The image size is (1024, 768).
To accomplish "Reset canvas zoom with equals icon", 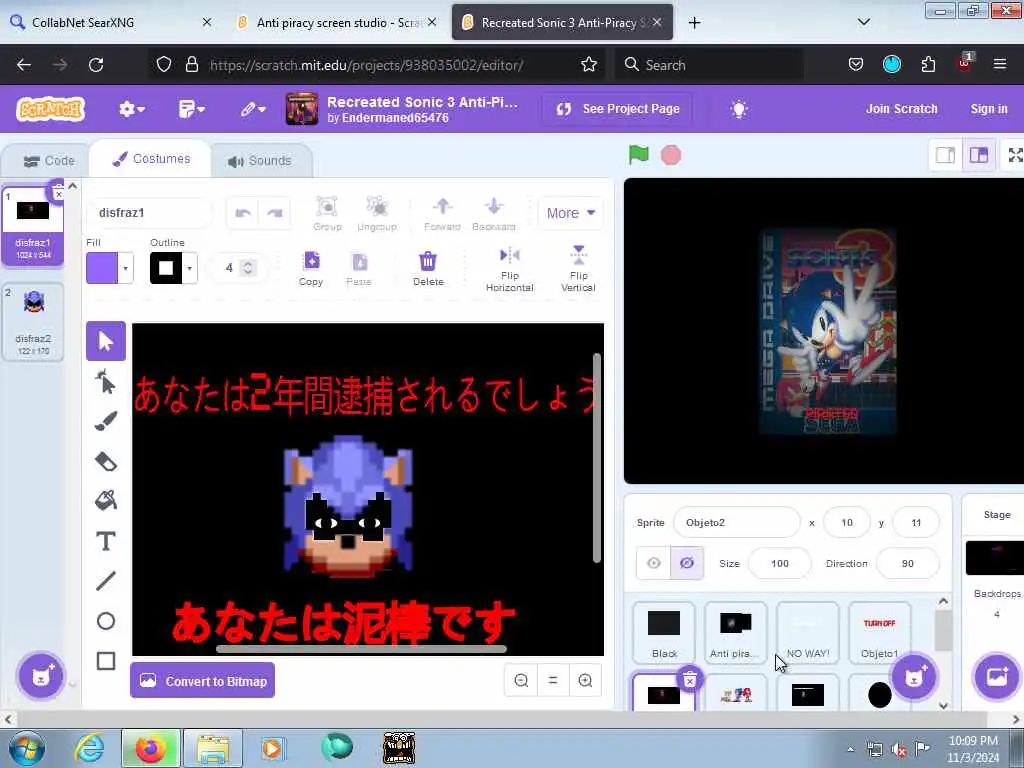I will [x=553, y=680].
